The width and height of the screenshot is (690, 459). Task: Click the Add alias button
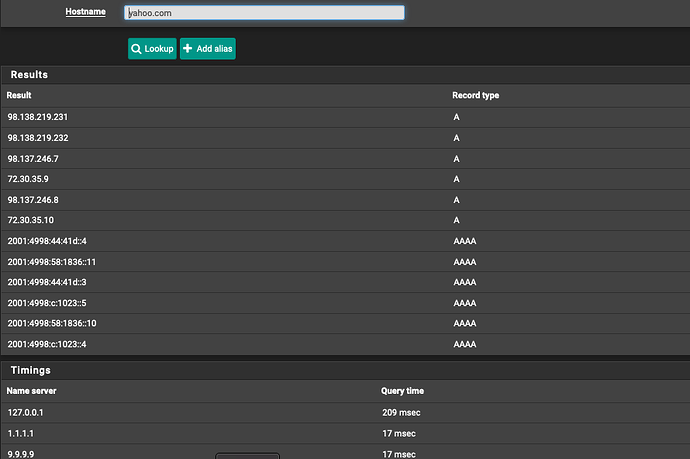pos(208,48)
